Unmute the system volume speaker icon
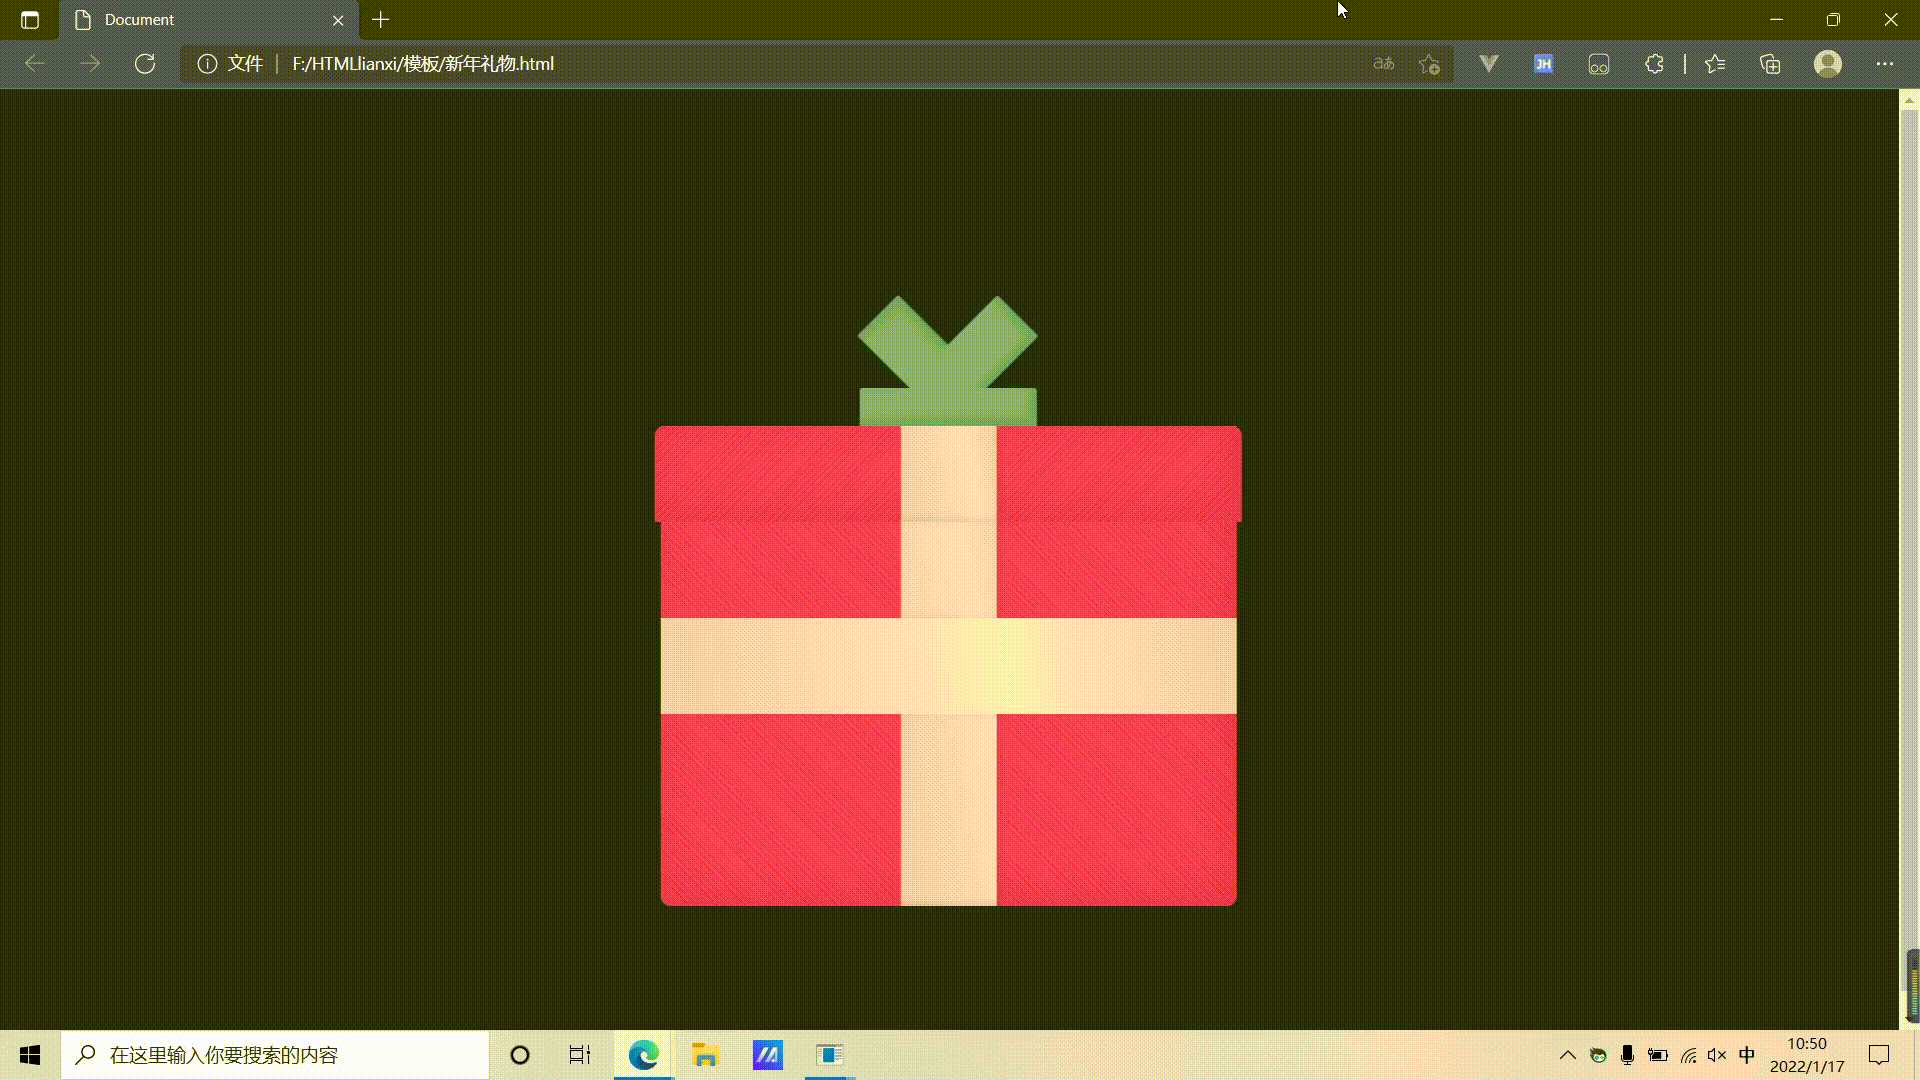 [1718, 1055]
